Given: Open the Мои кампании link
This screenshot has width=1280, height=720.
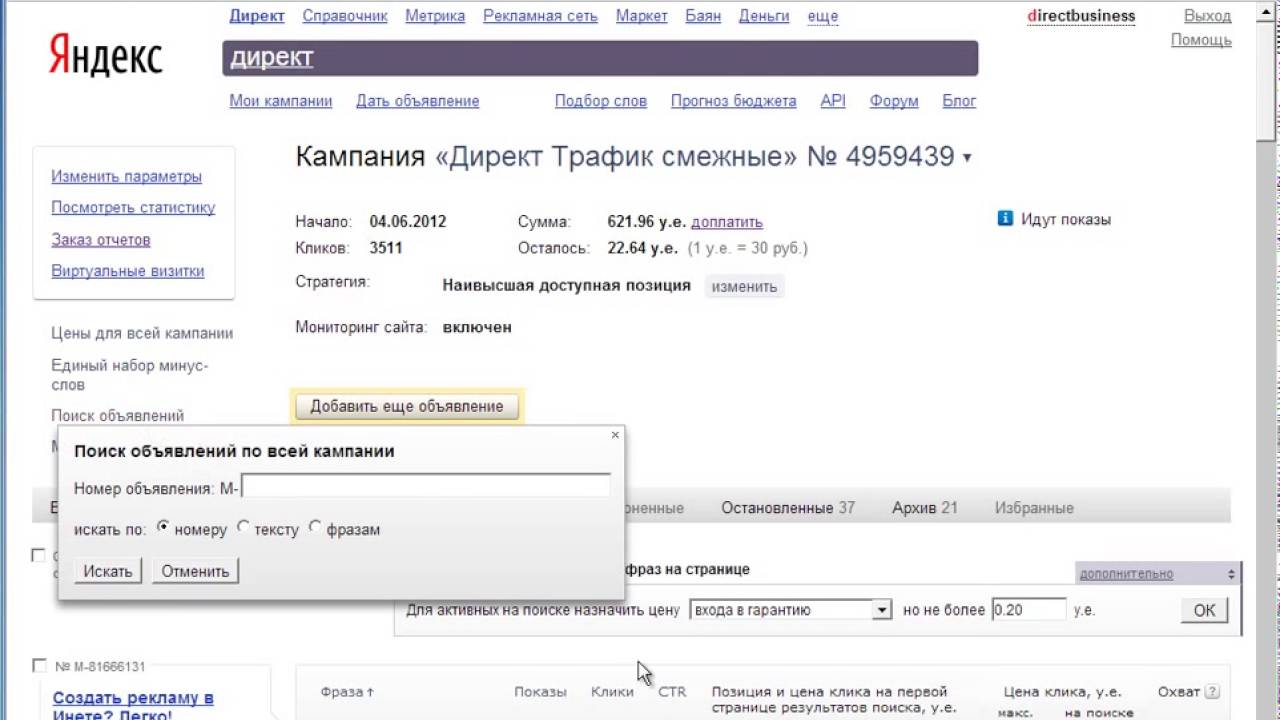Looking at the screenshot, I should pos(281,101).
